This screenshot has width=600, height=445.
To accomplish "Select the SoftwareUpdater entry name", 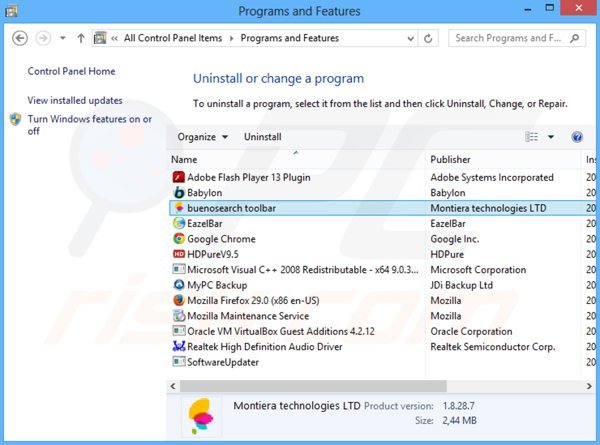I will (223, 362).
